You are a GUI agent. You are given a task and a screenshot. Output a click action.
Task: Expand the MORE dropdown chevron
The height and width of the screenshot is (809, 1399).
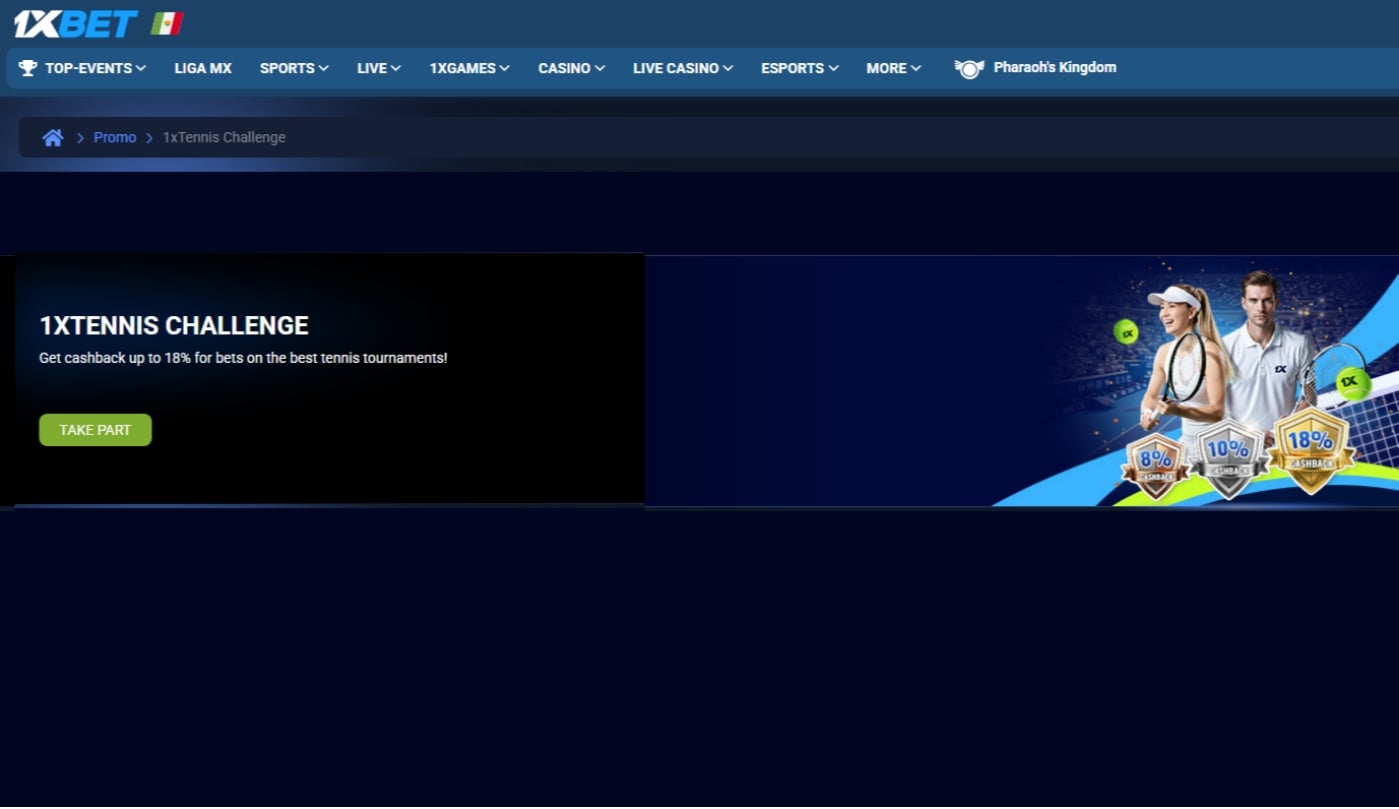click(x=916, y=68)
